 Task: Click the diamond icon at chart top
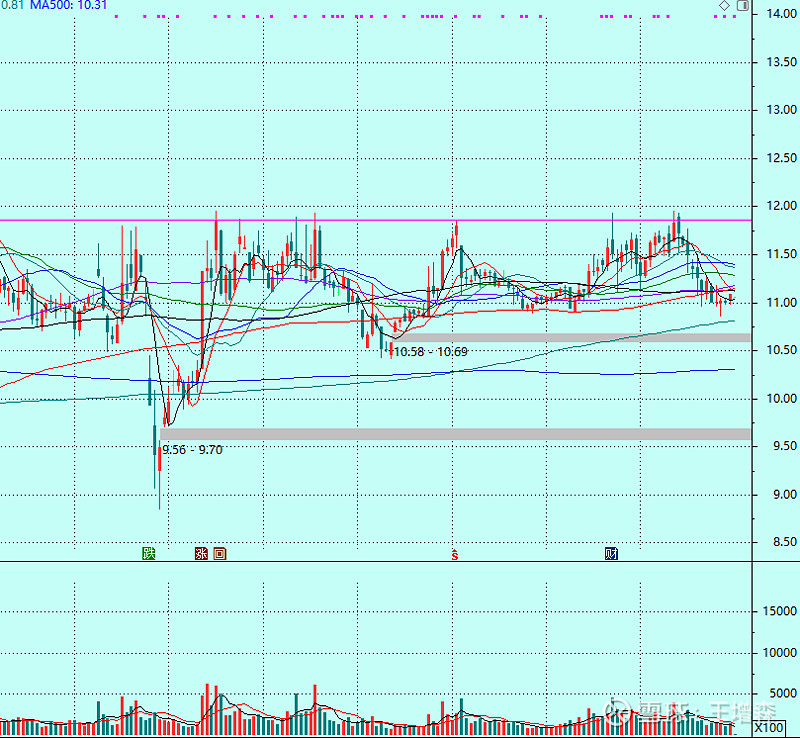724,6
